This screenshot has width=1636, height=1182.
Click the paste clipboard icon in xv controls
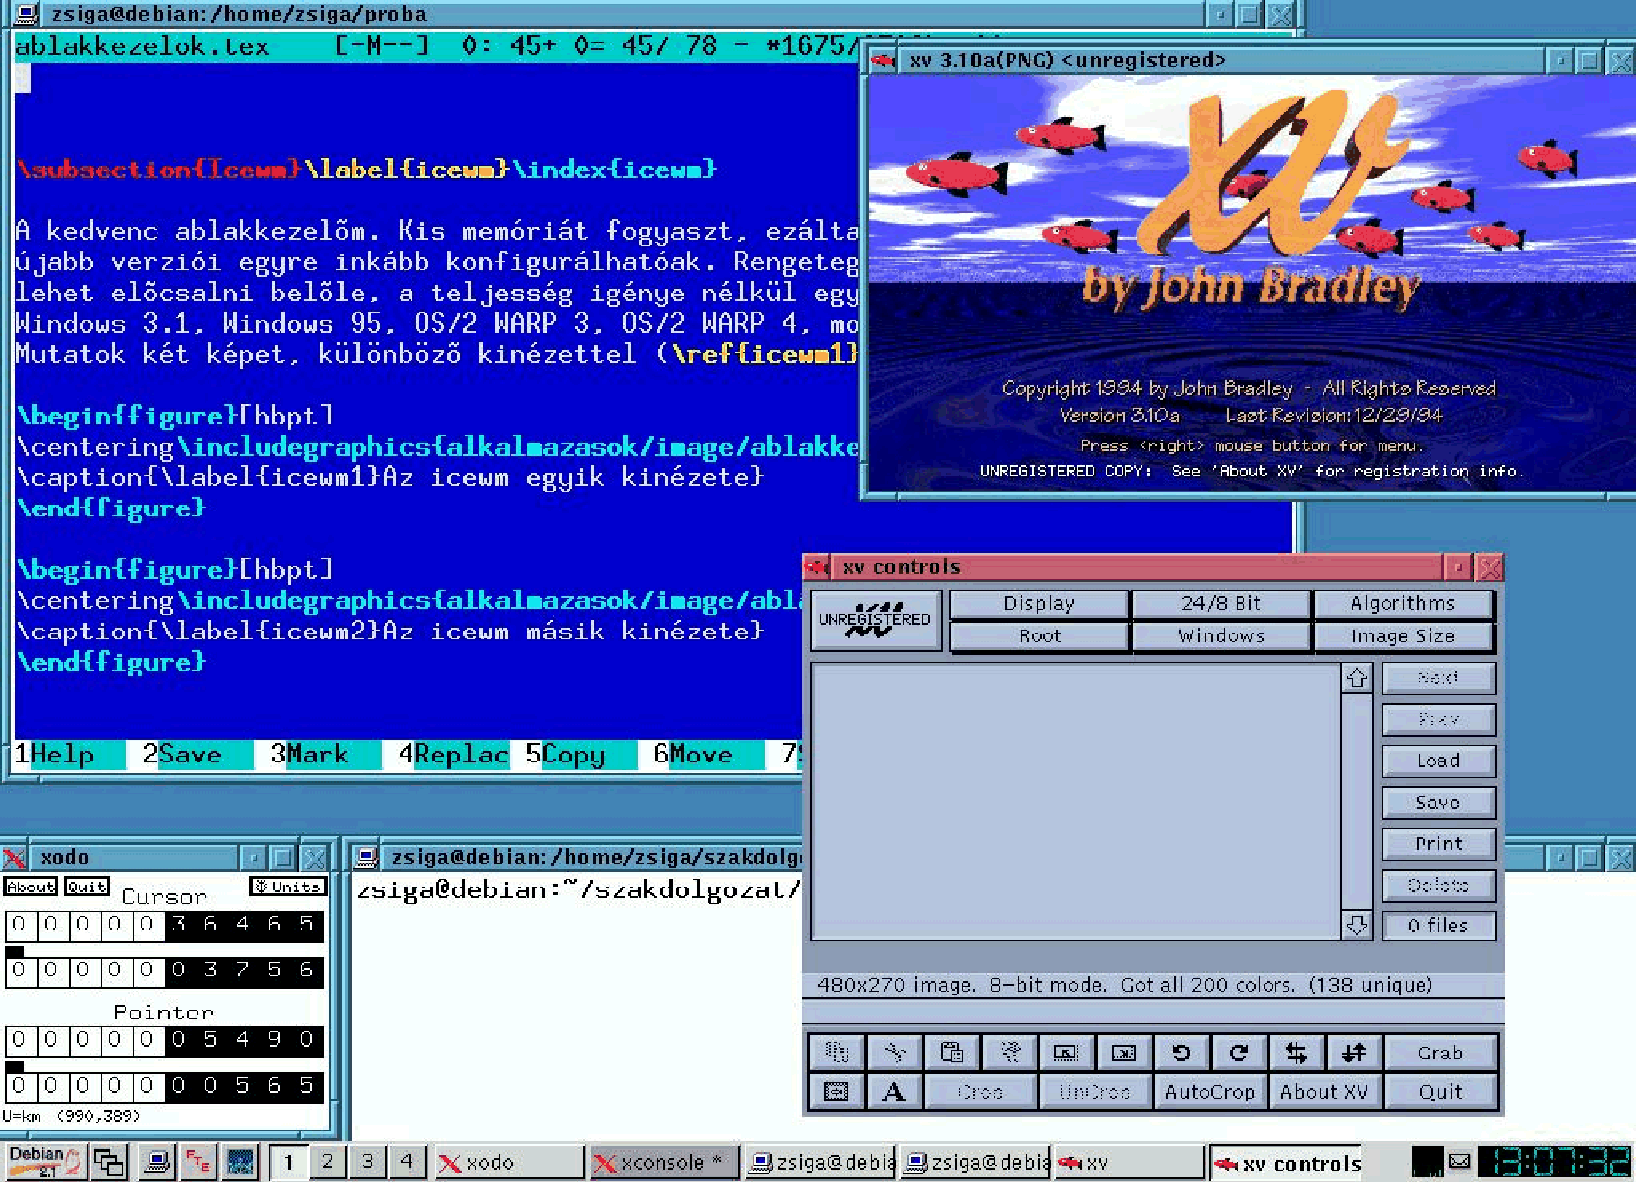tap(952, 1052)
